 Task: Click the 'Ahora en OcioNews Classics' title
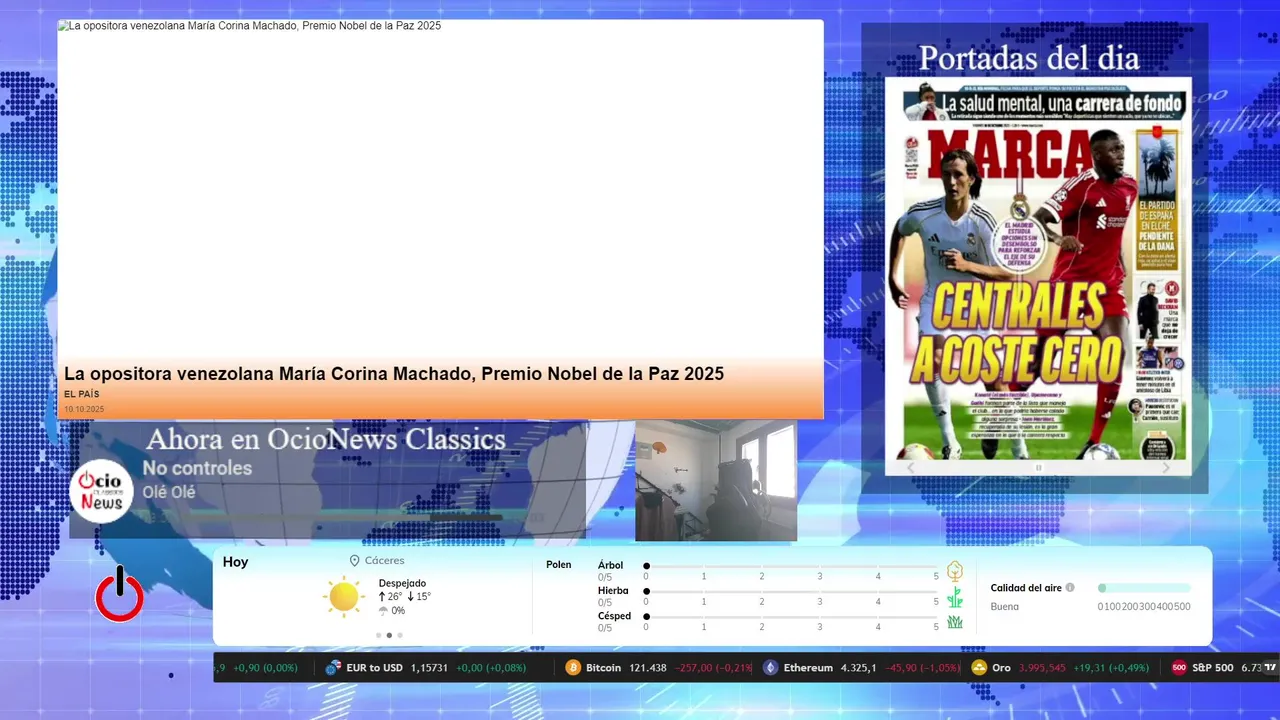point(326,439)
